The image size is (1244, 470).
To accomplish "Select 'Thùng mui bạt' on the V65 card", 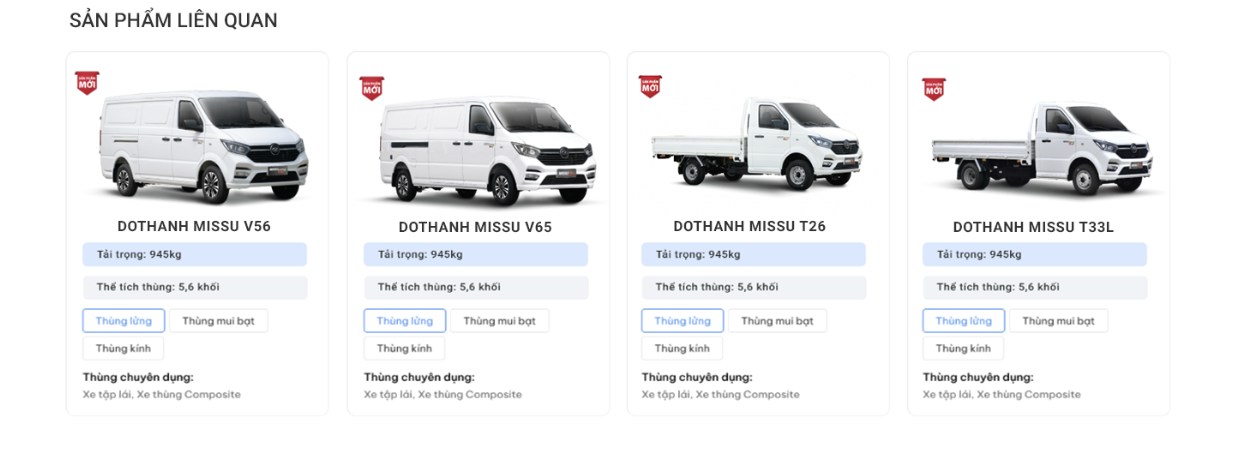I will [499, 321].
